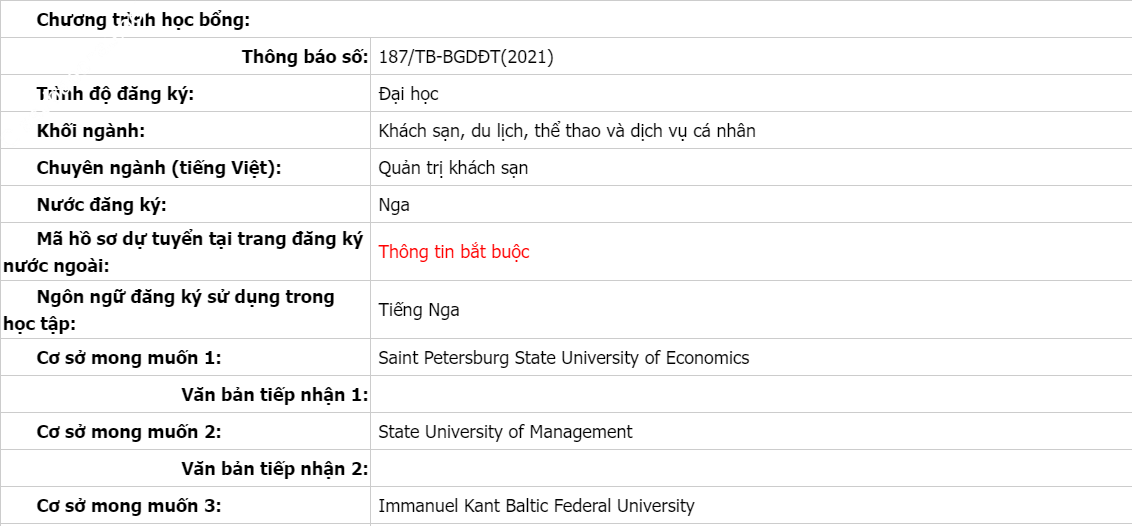Click the 'State University of Management' entry

click(505, 431)
